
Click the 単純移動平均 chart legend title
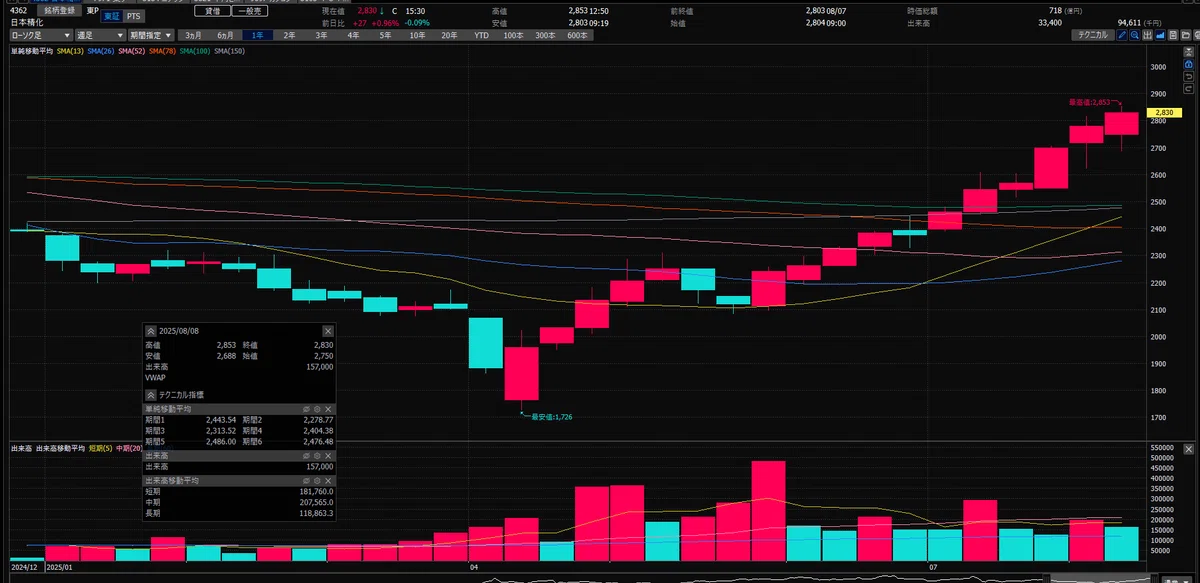tap(32, 51)
